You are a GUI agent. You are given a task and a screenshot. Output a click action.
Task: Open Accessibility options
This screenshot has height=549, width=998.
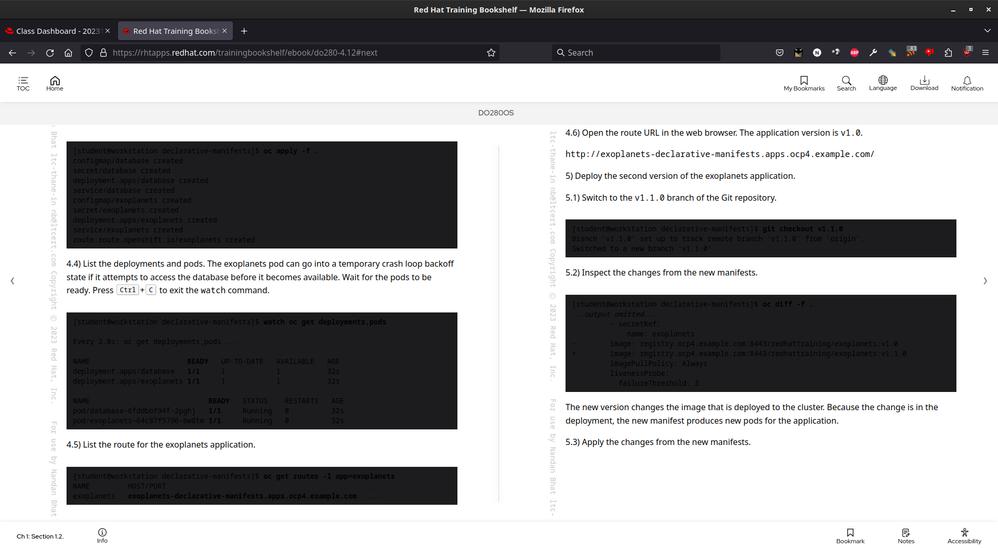point(964,536)
